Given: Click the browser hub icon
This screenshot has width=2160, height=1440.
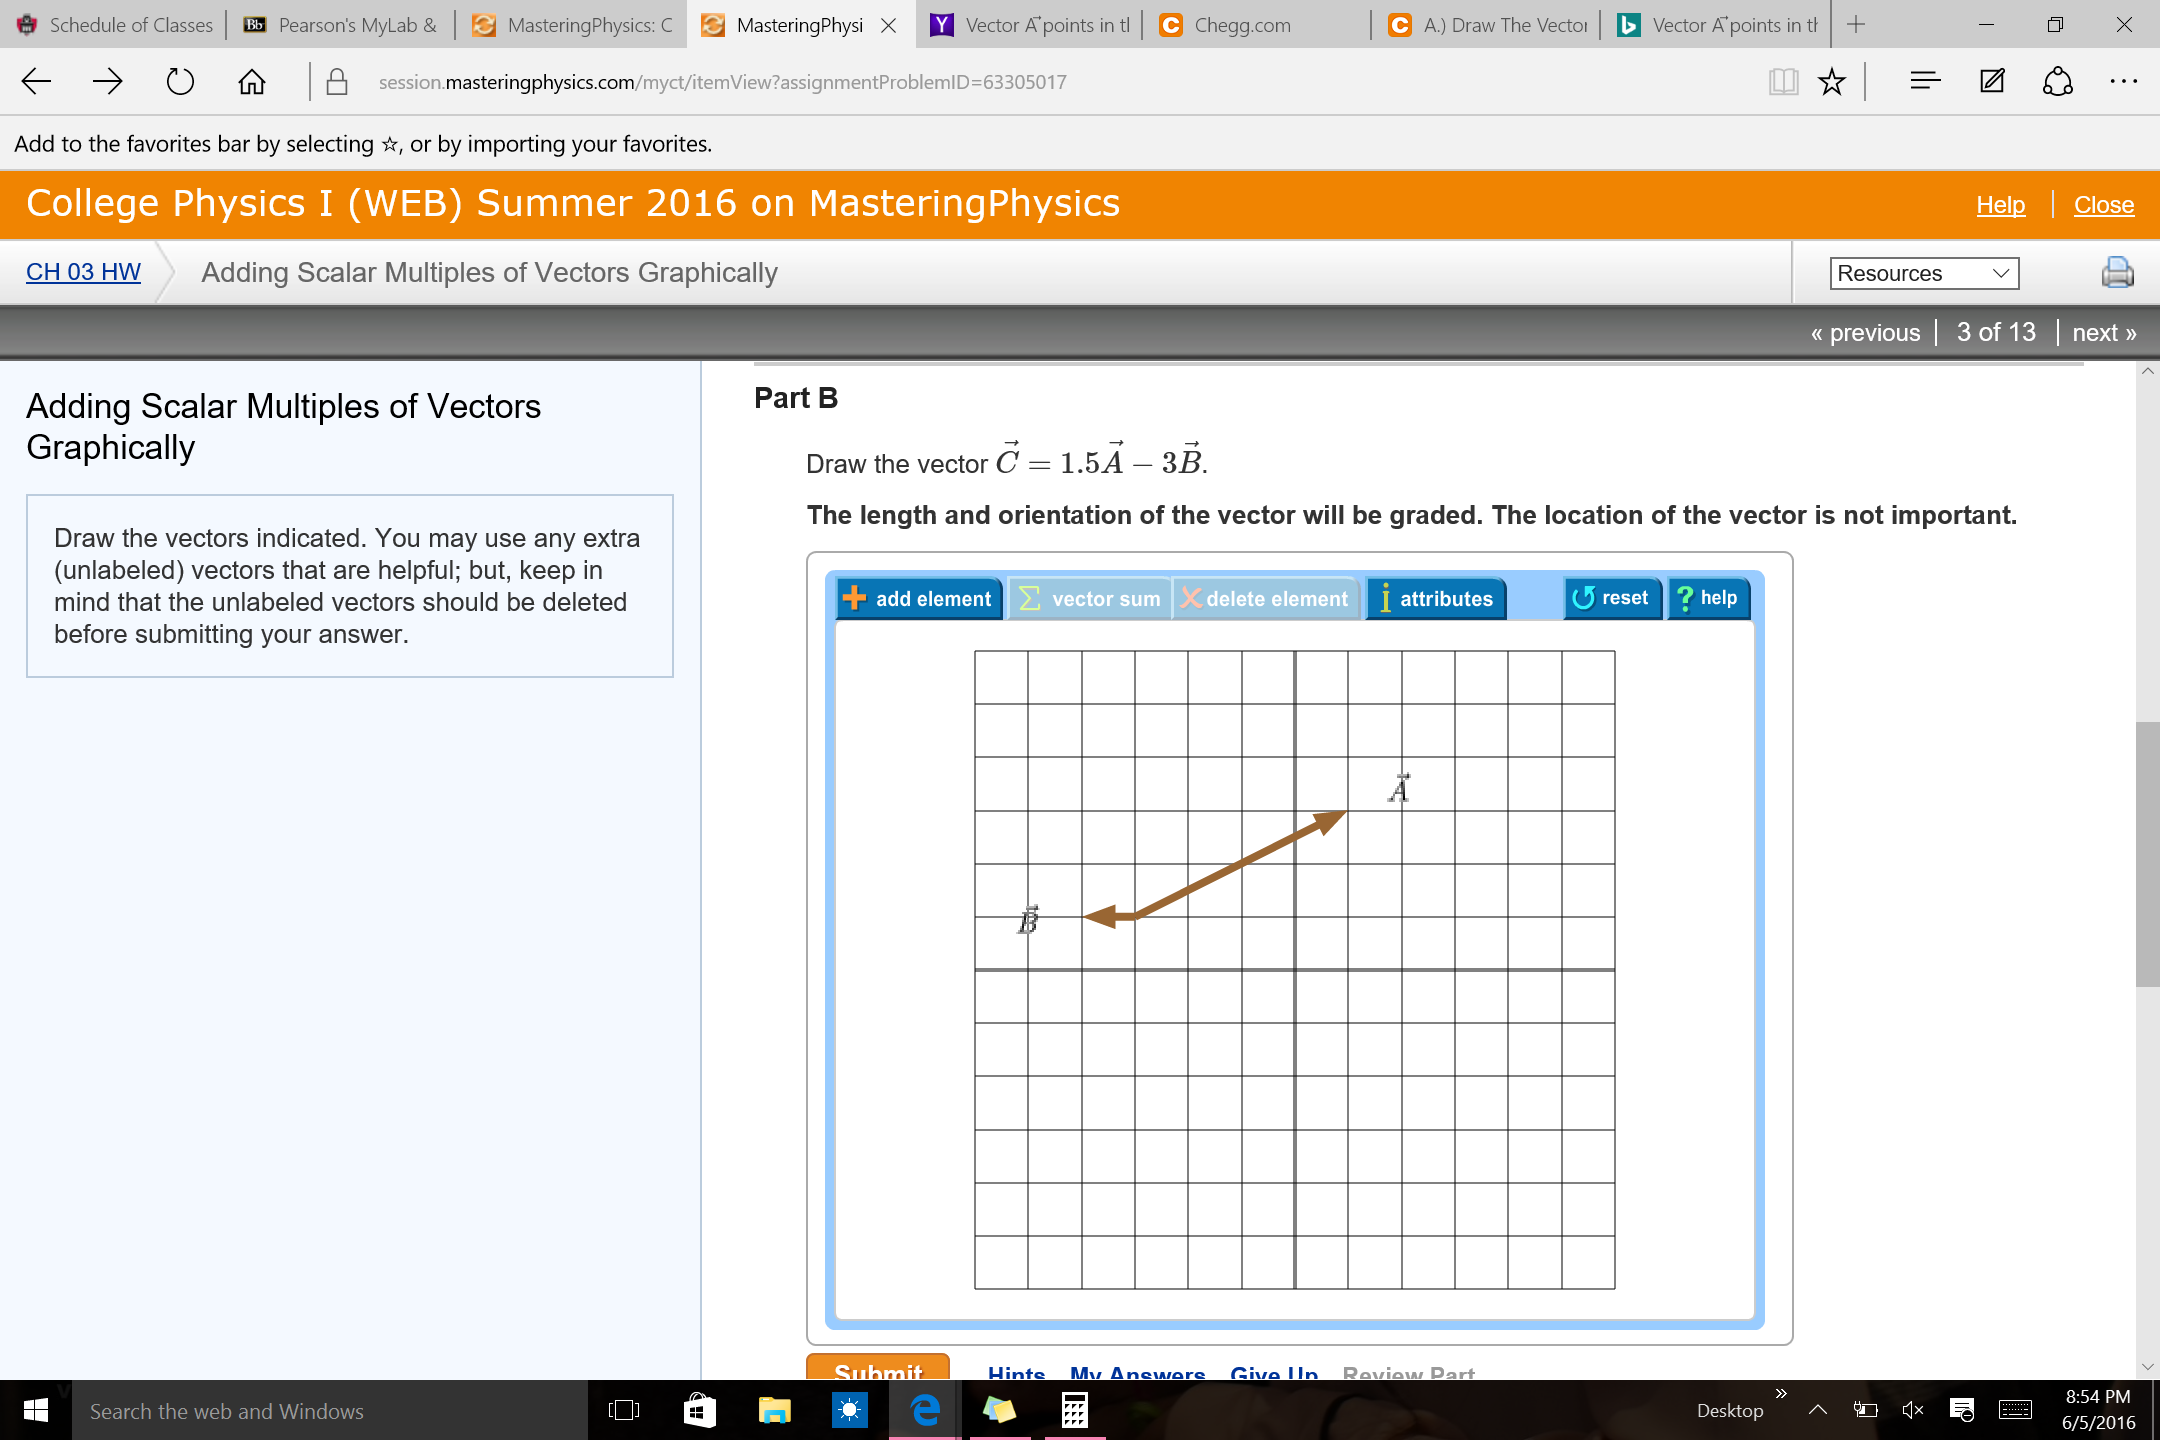Looking at the screenshot, I should pyautogui.click(x=1925, y=82).
